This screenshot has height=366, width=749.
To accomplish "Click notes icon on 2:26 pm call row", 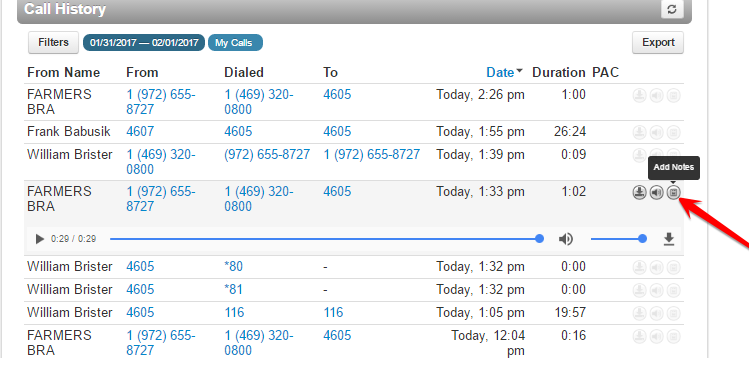I will point(674,96).
